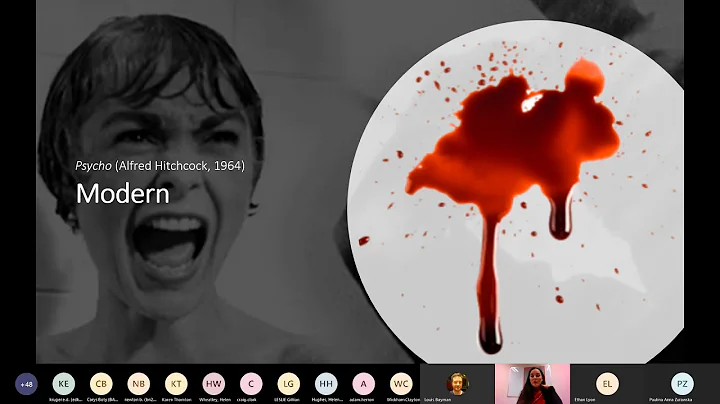Open the +48 more participants bubble

point(26,384)
